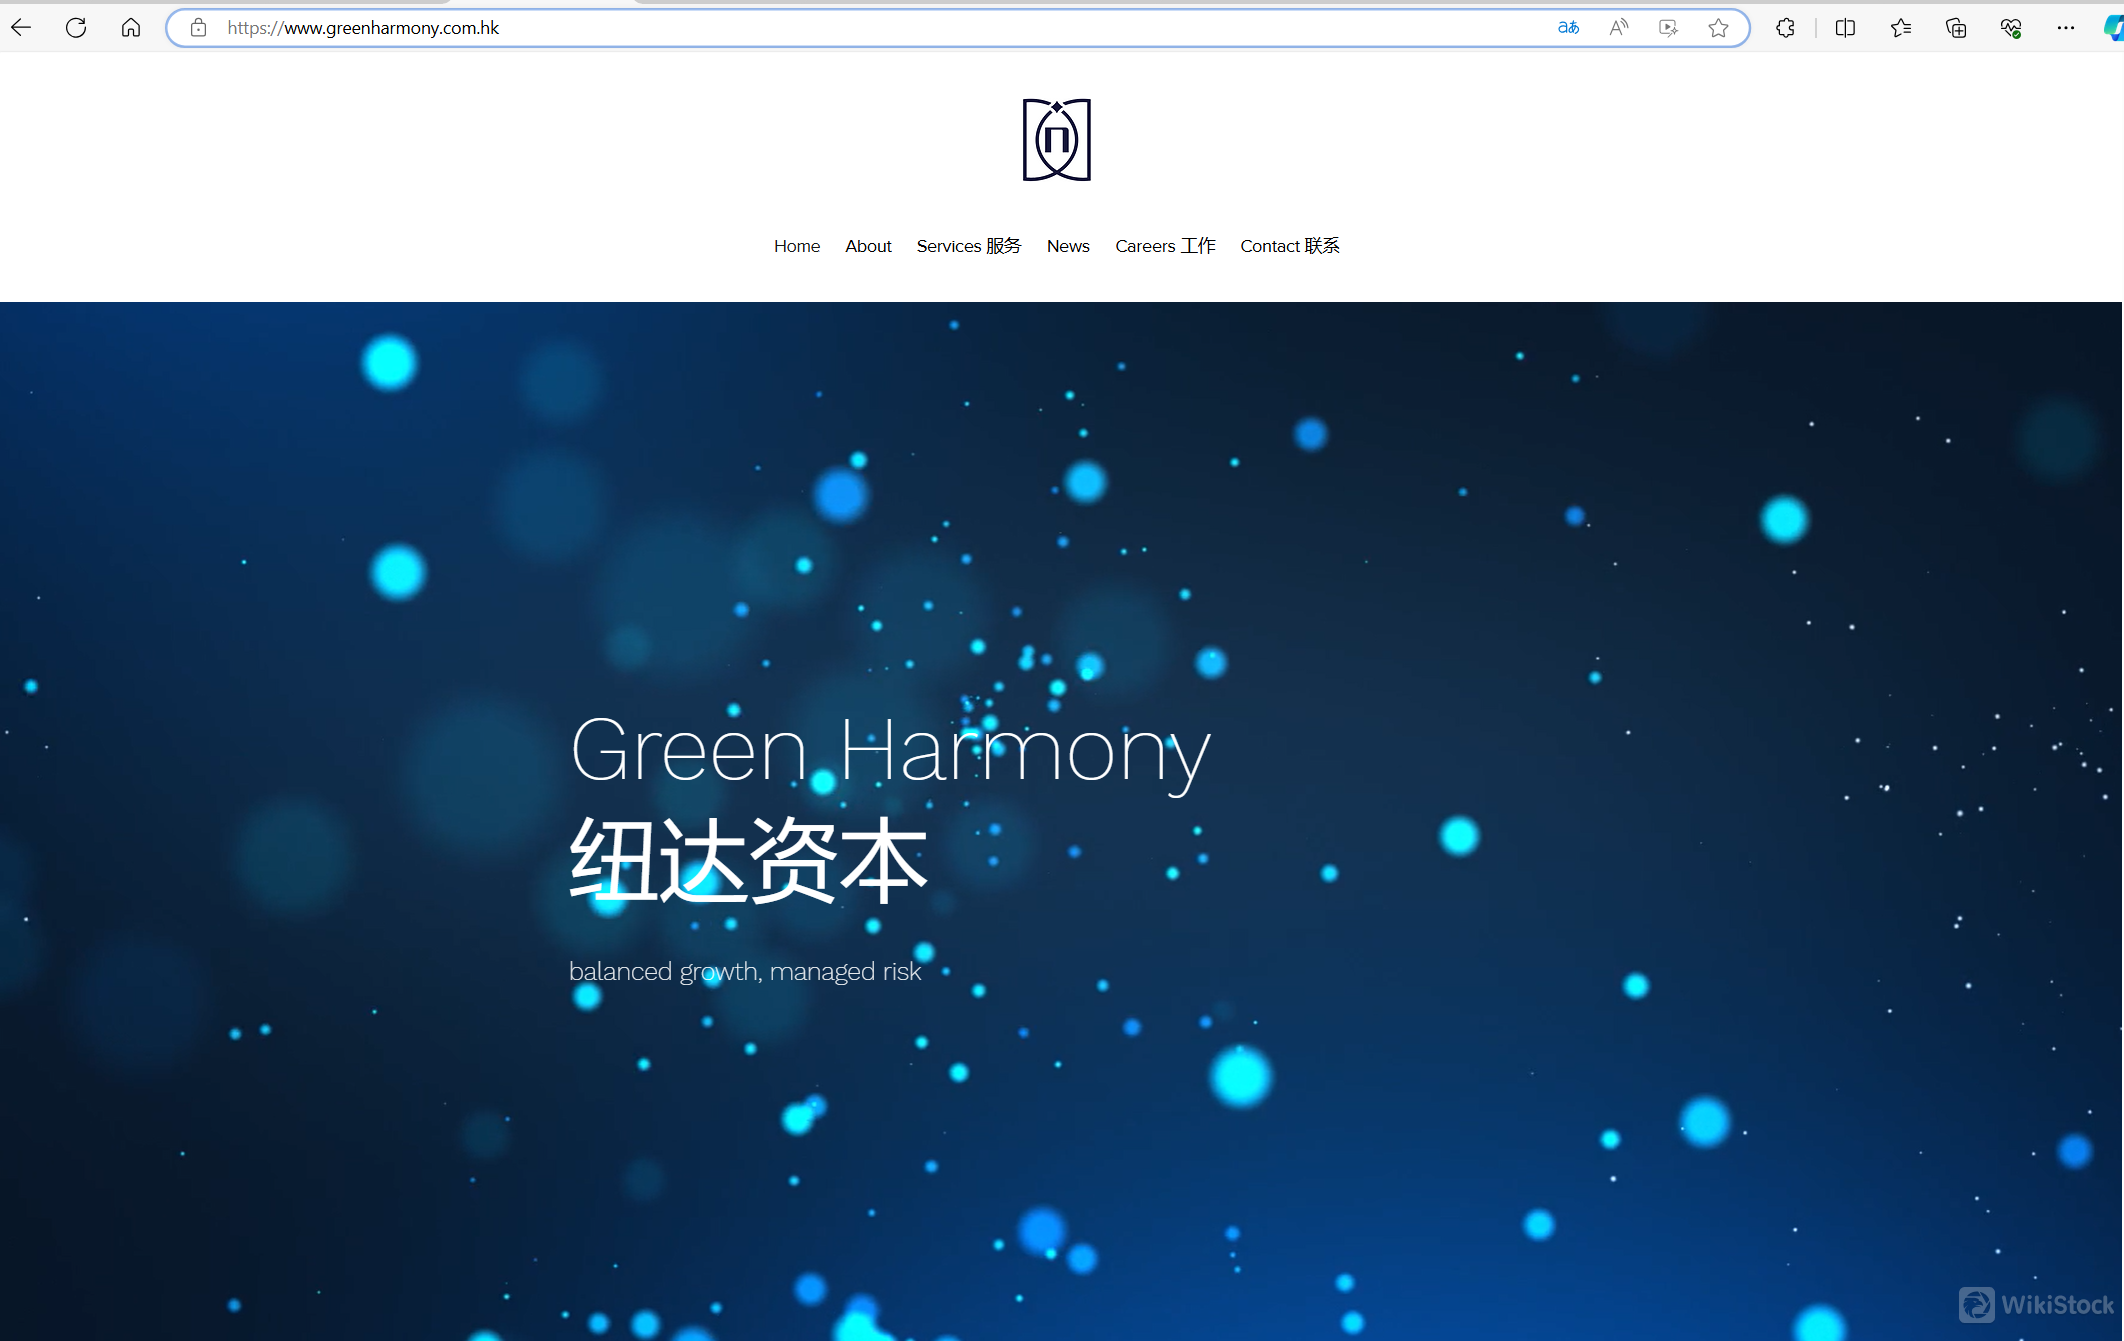
Task: Open the Favorites list icon
Action: 1901,27
